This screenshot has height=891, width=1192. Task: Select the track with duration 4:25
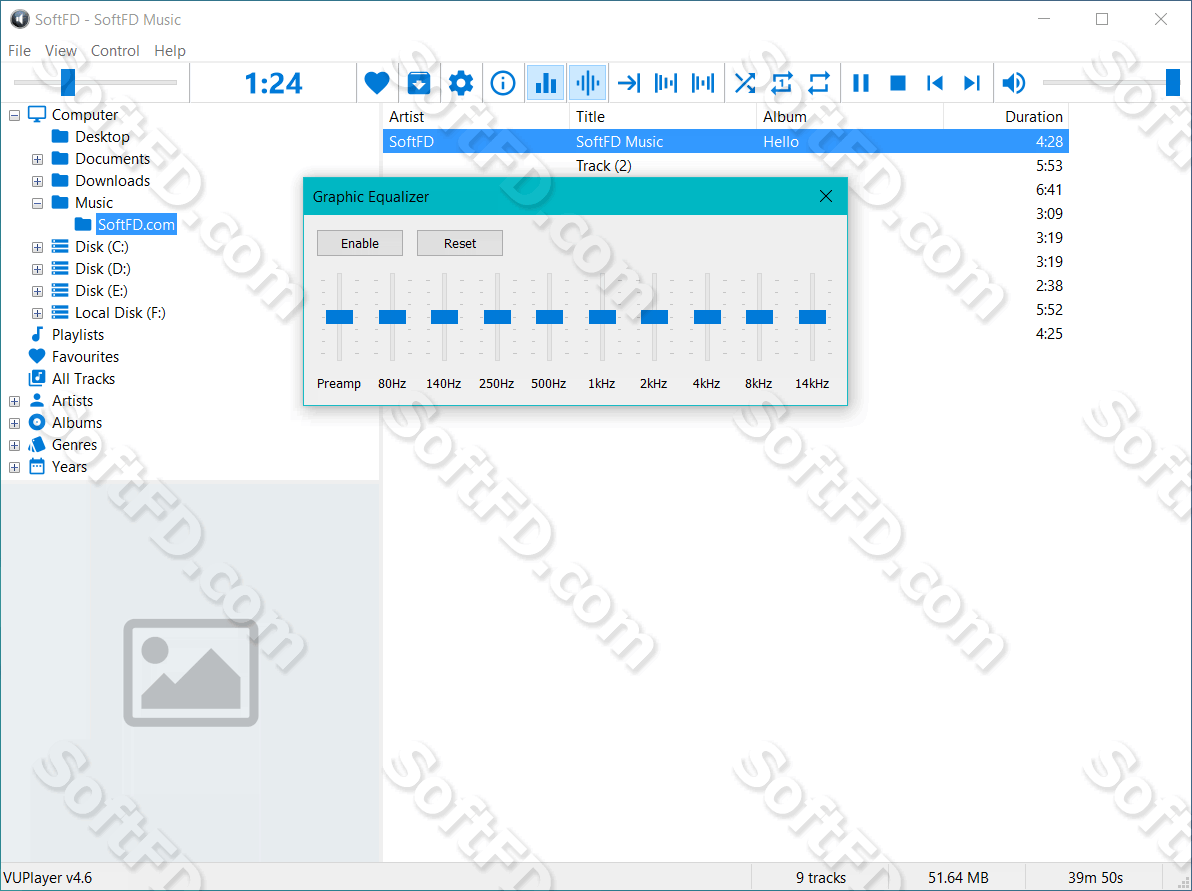click(x=1049, y=334)
